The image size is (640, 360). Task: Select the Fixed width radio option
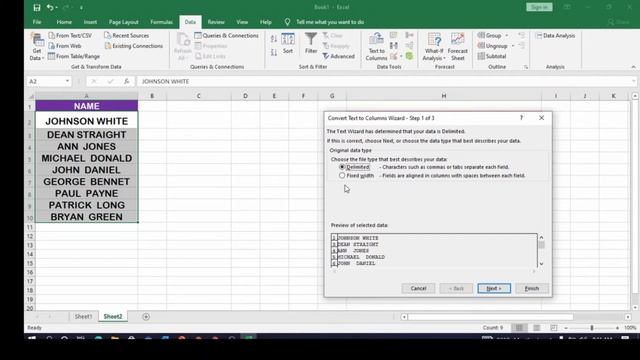tap(342, 176)
